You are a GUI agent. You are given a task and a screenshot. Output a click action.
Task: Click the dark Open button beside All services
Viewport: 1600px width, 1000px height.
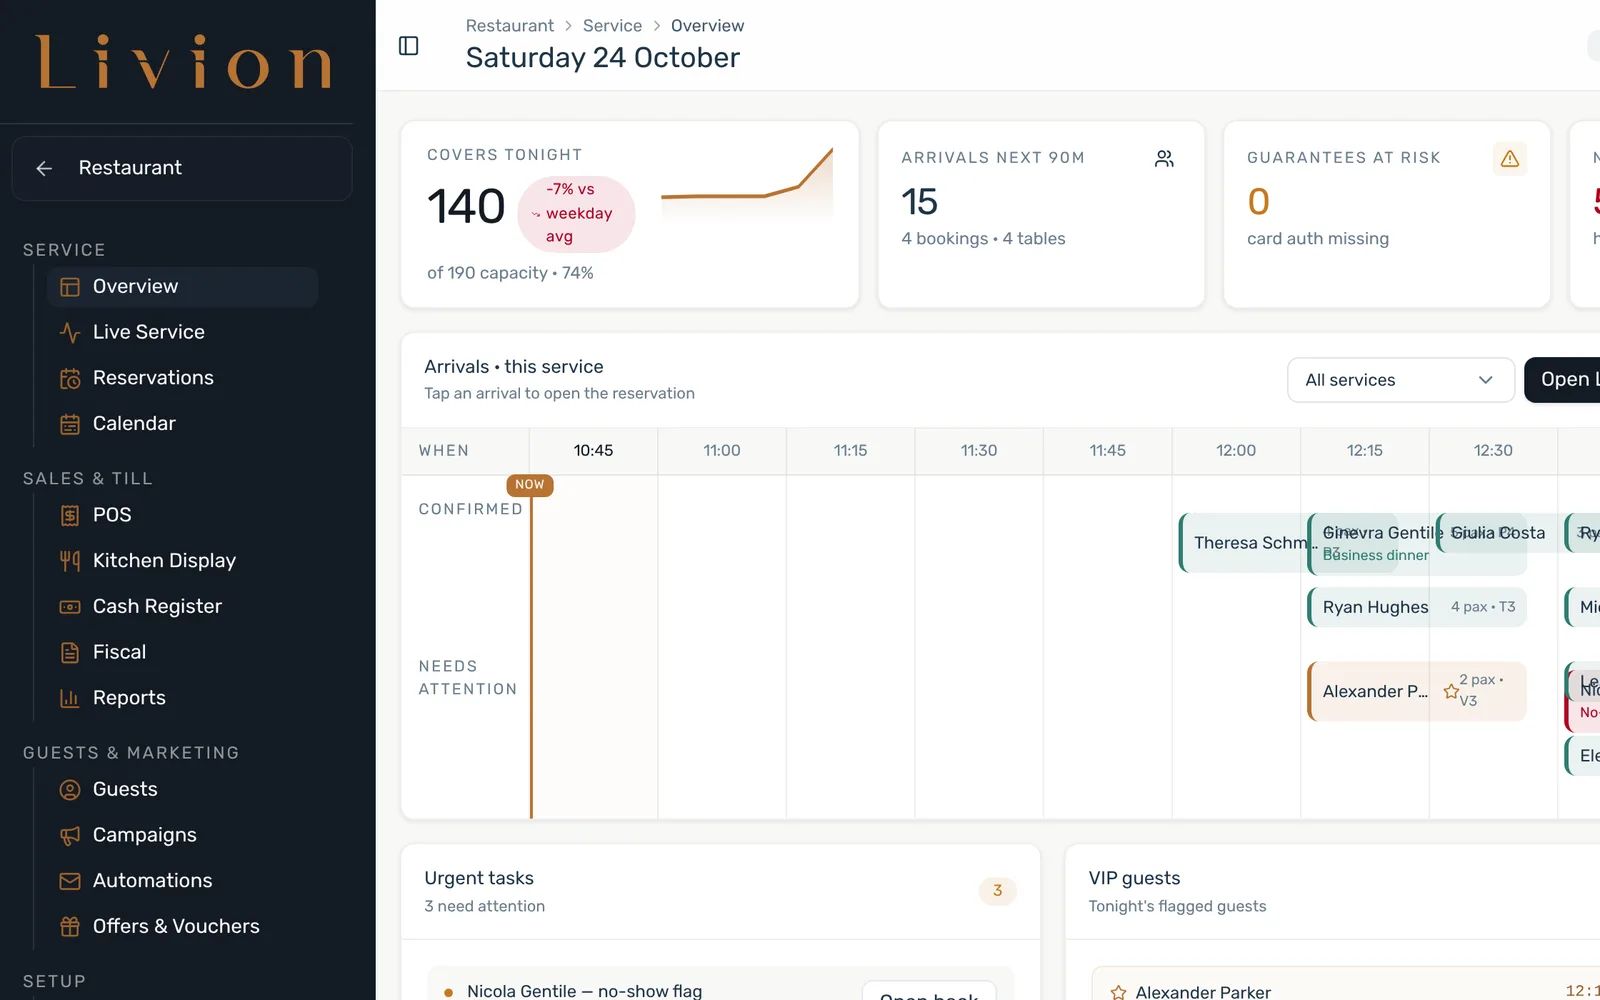(1562, 380)
